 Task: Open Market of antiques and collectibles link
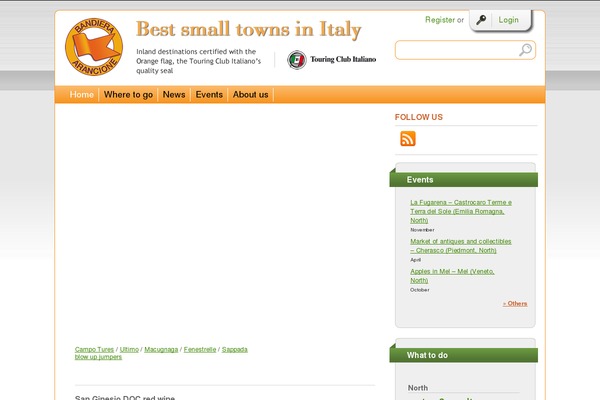[x=461, y=246]
